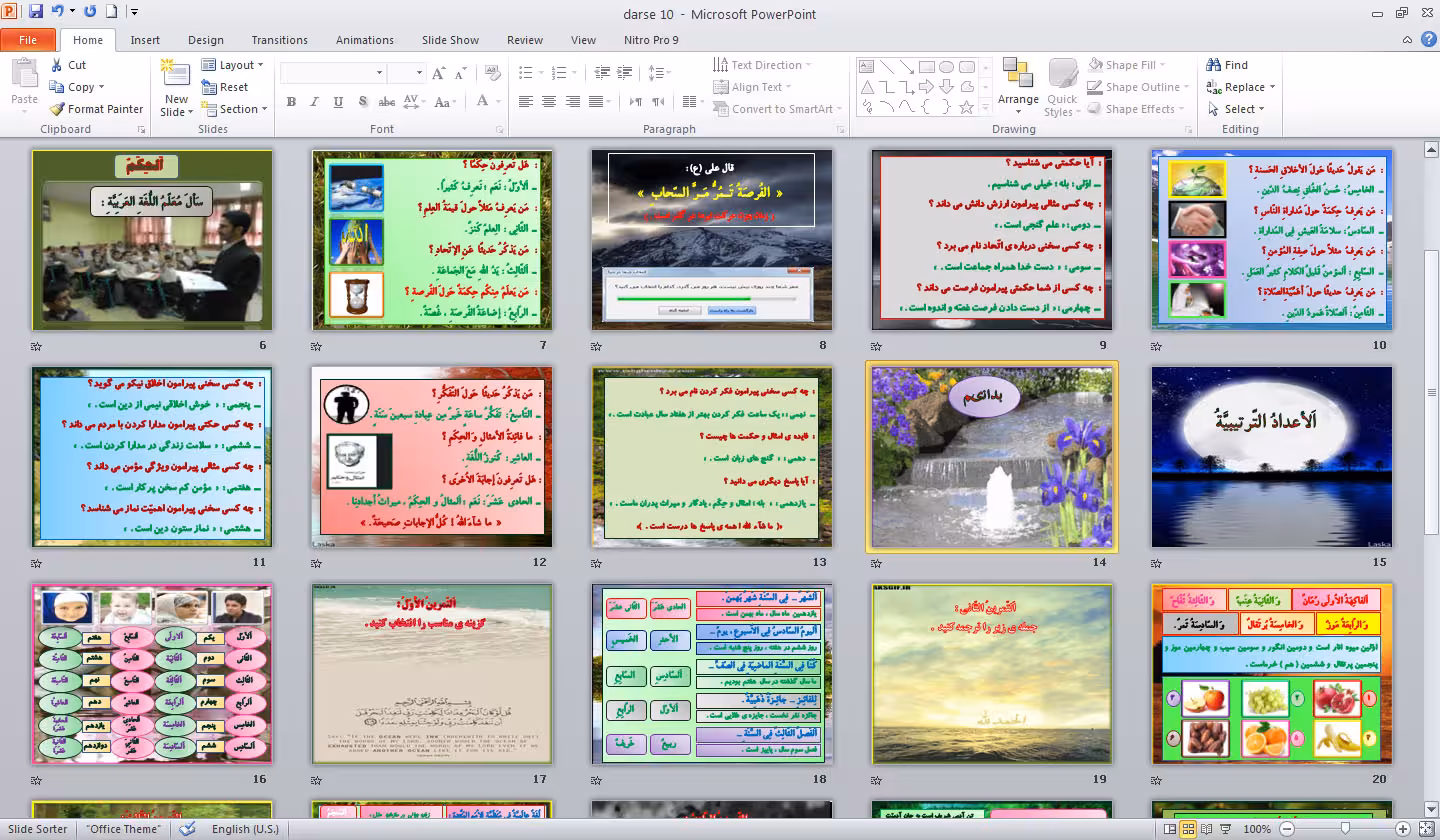
Task: Switch to Normal view icon in status bar
Action: coord(1170,829)
